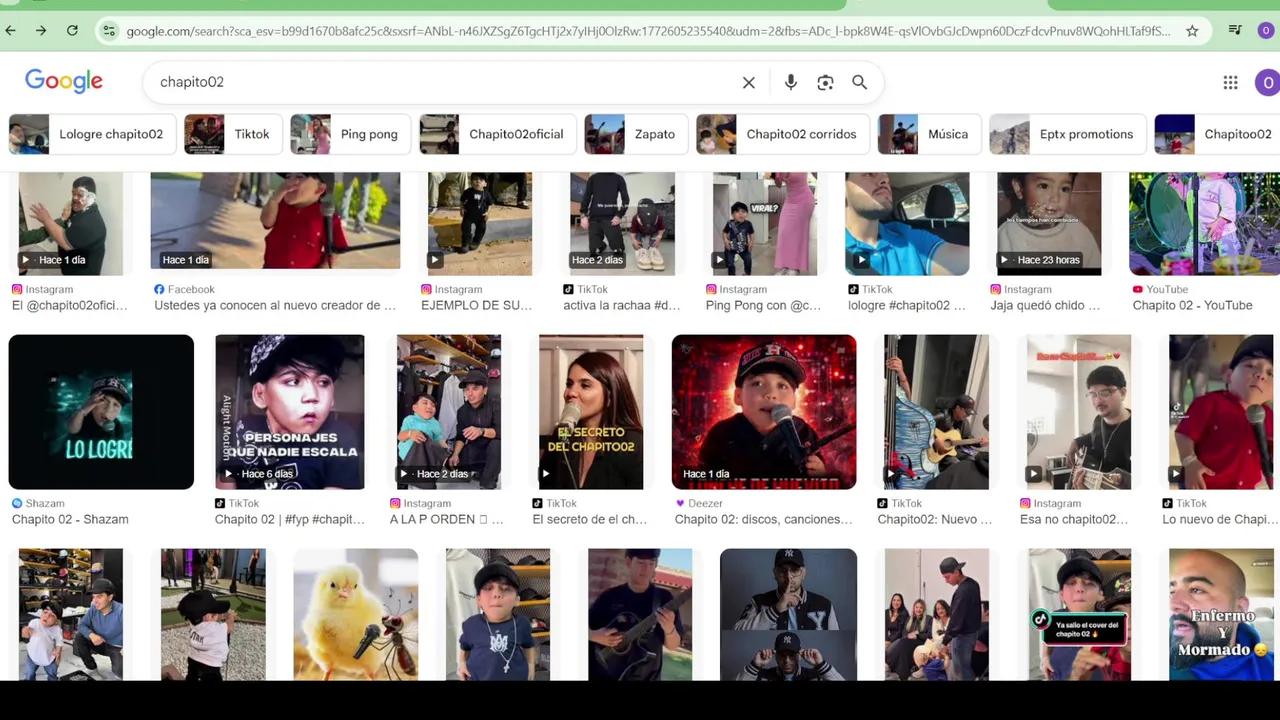The width and height of the screenshot is (1280, 720).
Task: Open bass and guitar players thumbnail
Action: tap(936, 412)
